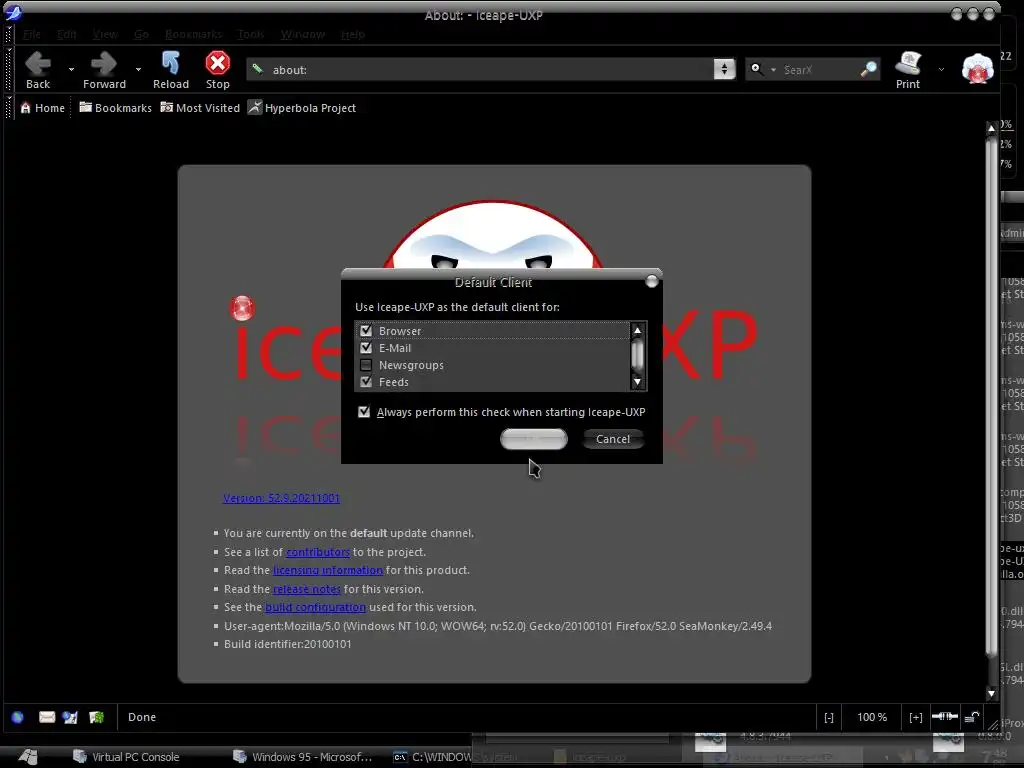Open the licensing information link
The width and height of the screenshot is (1024, 768).
[x=328, y=570]
